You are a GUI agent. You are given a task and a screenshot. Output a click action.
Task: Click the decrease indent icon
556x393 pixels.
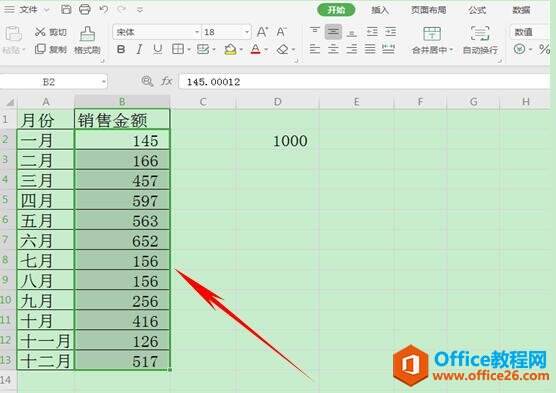point(372,32)
